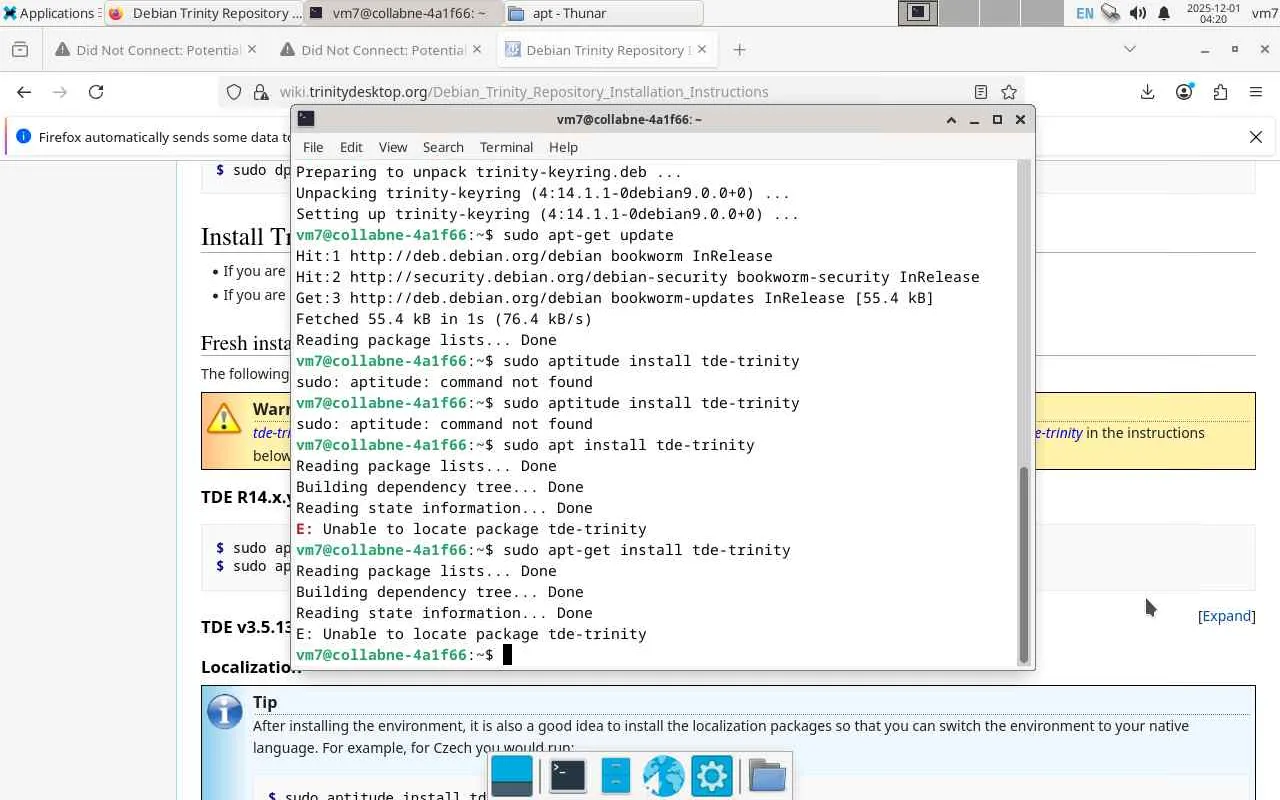Open a new tab with the plus button

click(739, 50)
